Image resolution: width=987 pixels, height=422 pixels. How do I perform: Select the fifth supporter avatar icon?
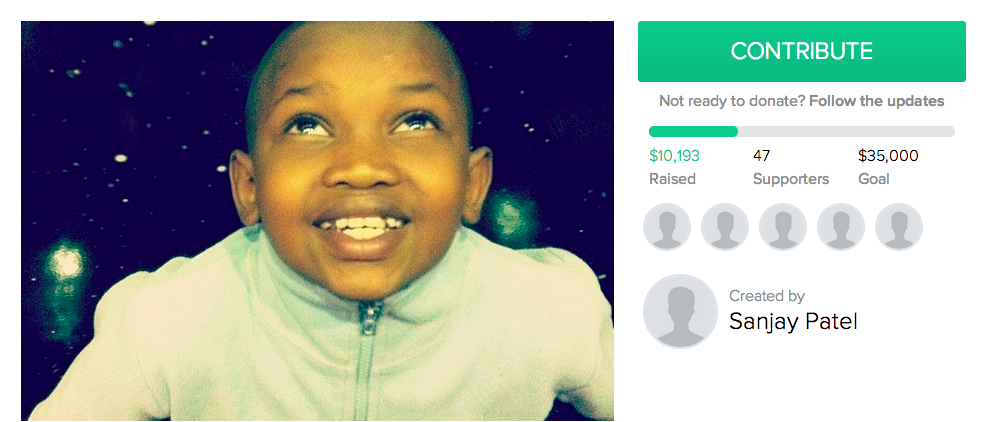(898, 227)
